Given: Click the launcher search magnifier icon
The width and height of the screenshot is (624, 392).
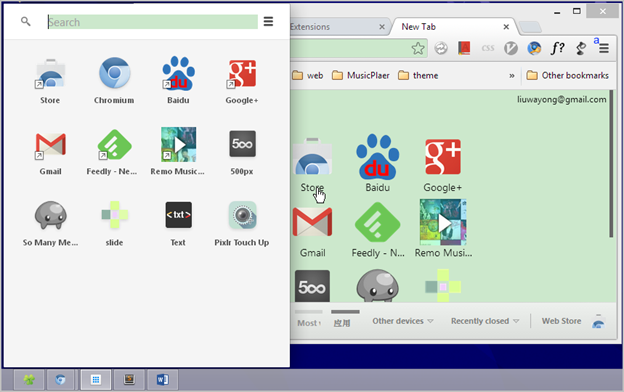Looking at the screenshot, I should 25,21.
